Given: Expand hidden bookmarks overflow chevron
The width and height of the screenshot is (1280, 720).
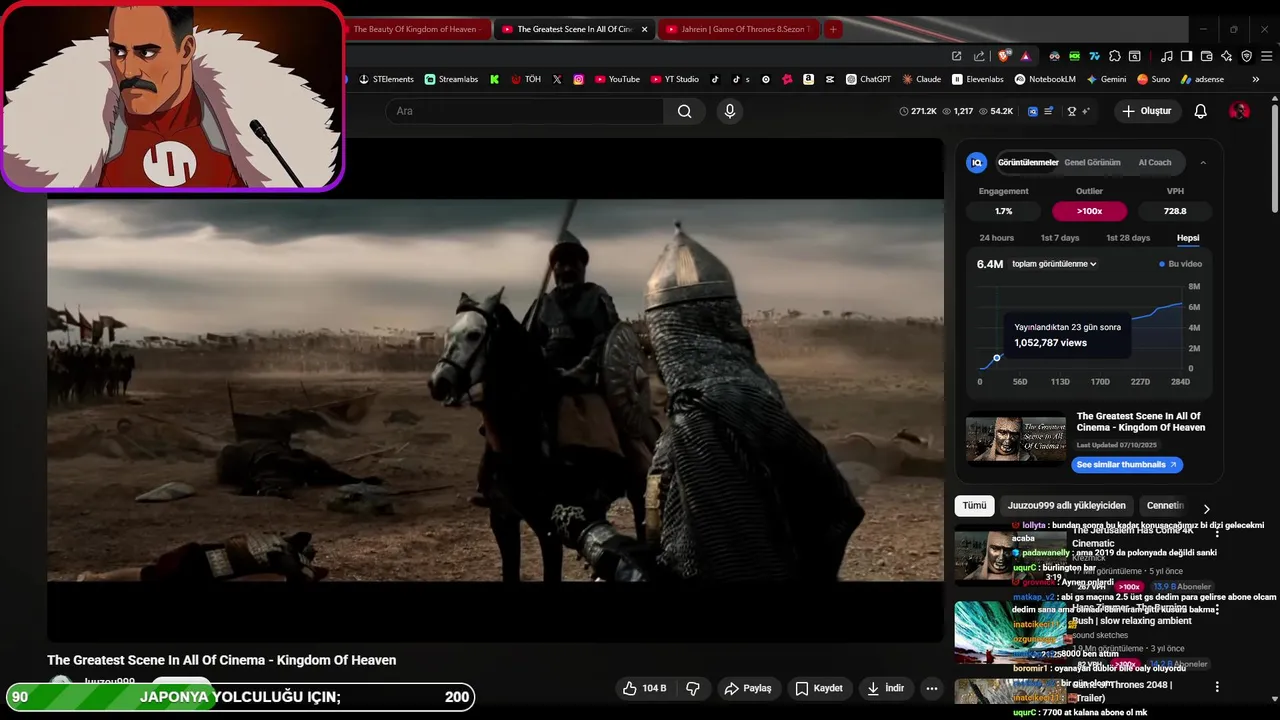Looking at the screenshot, I should click(1258, 79).
